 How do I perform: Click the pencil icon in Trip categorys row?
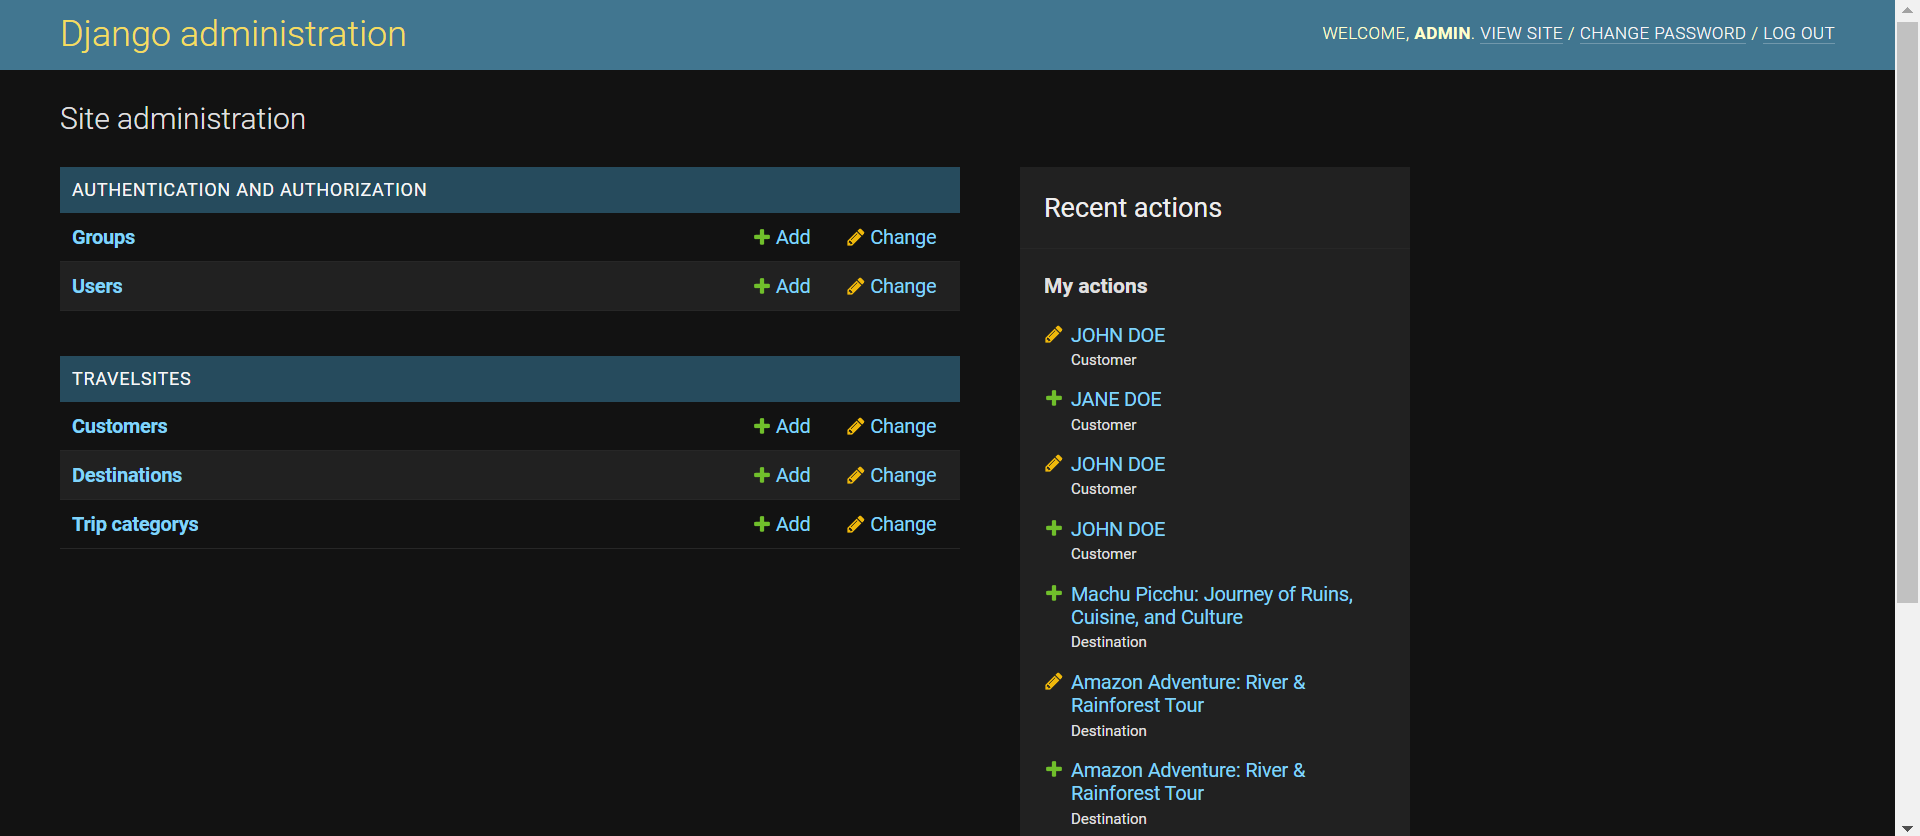[x=855, y=524]
